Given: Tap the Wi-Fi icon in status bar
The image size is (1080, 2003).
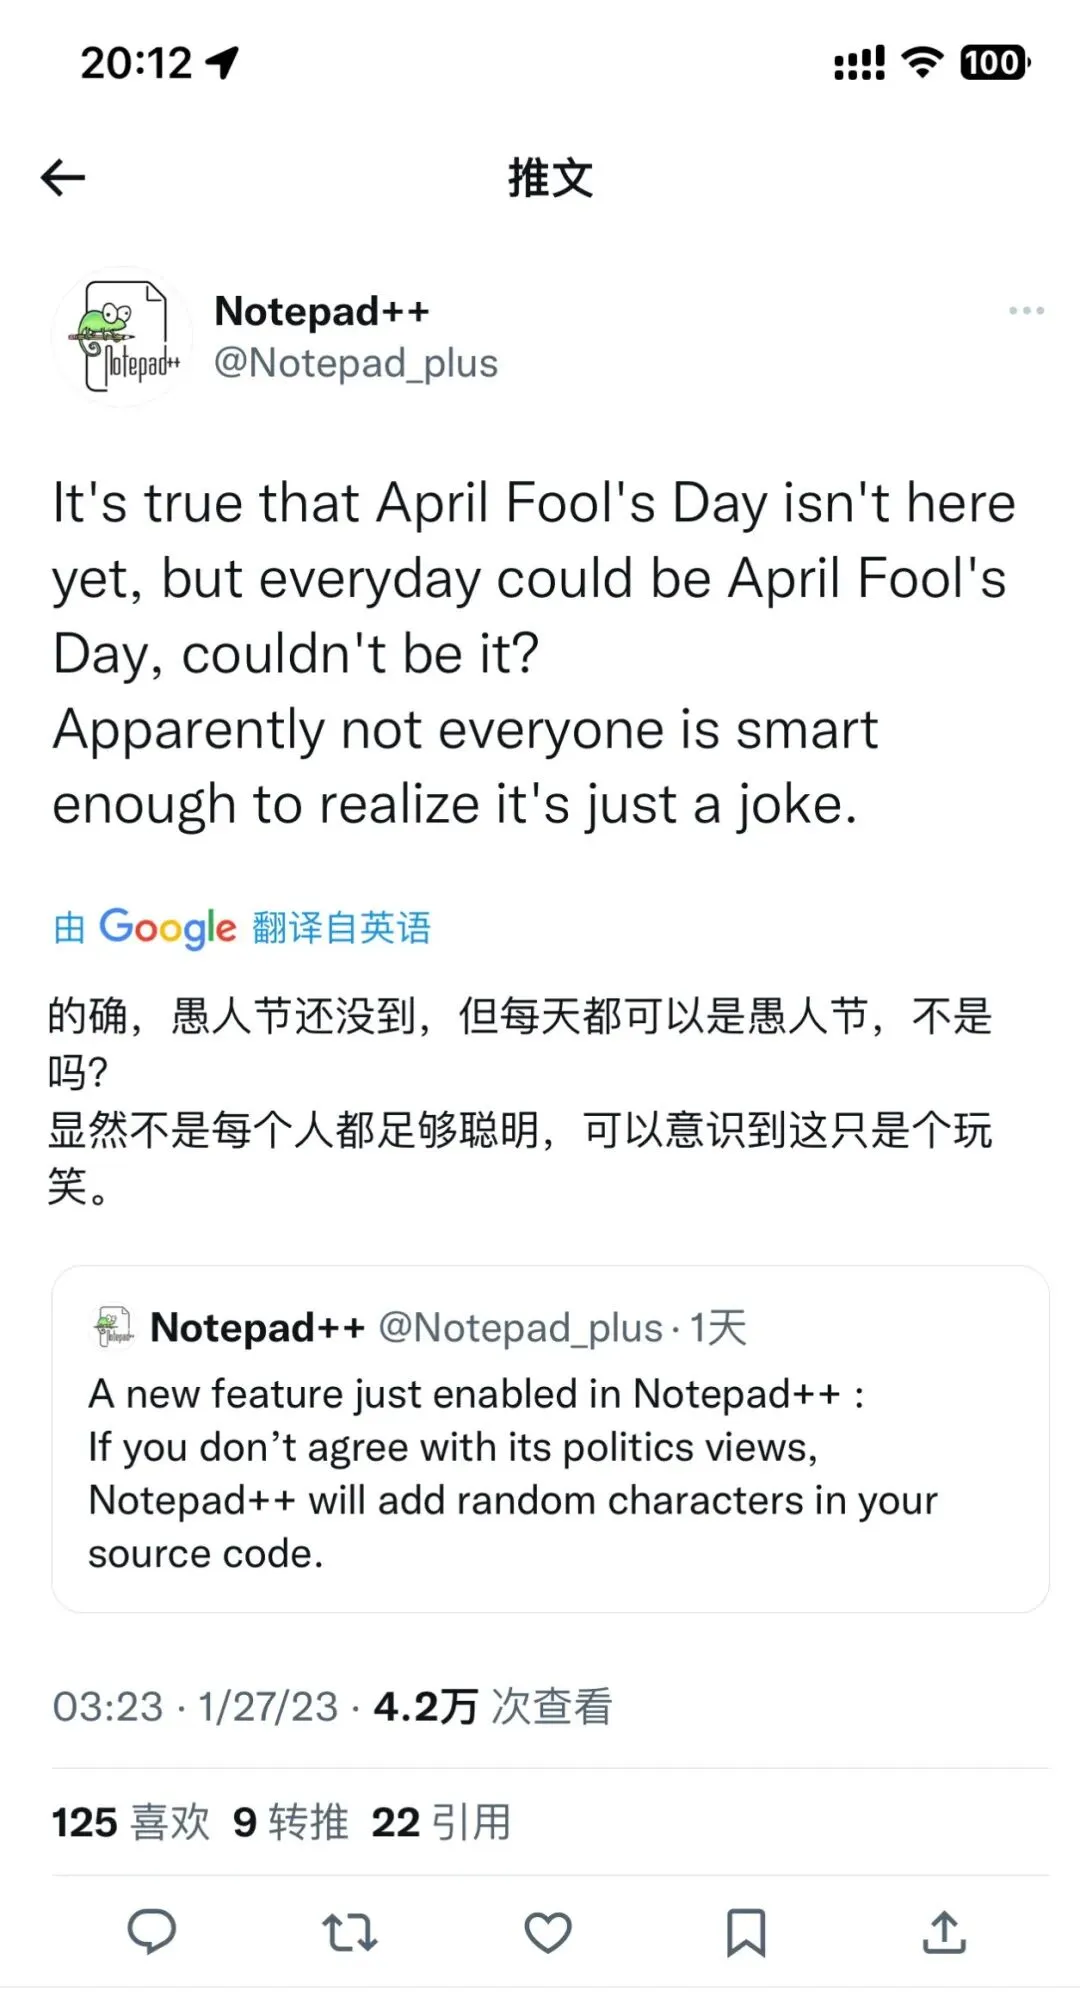Looking at the screenshot, I should (922, 63).
